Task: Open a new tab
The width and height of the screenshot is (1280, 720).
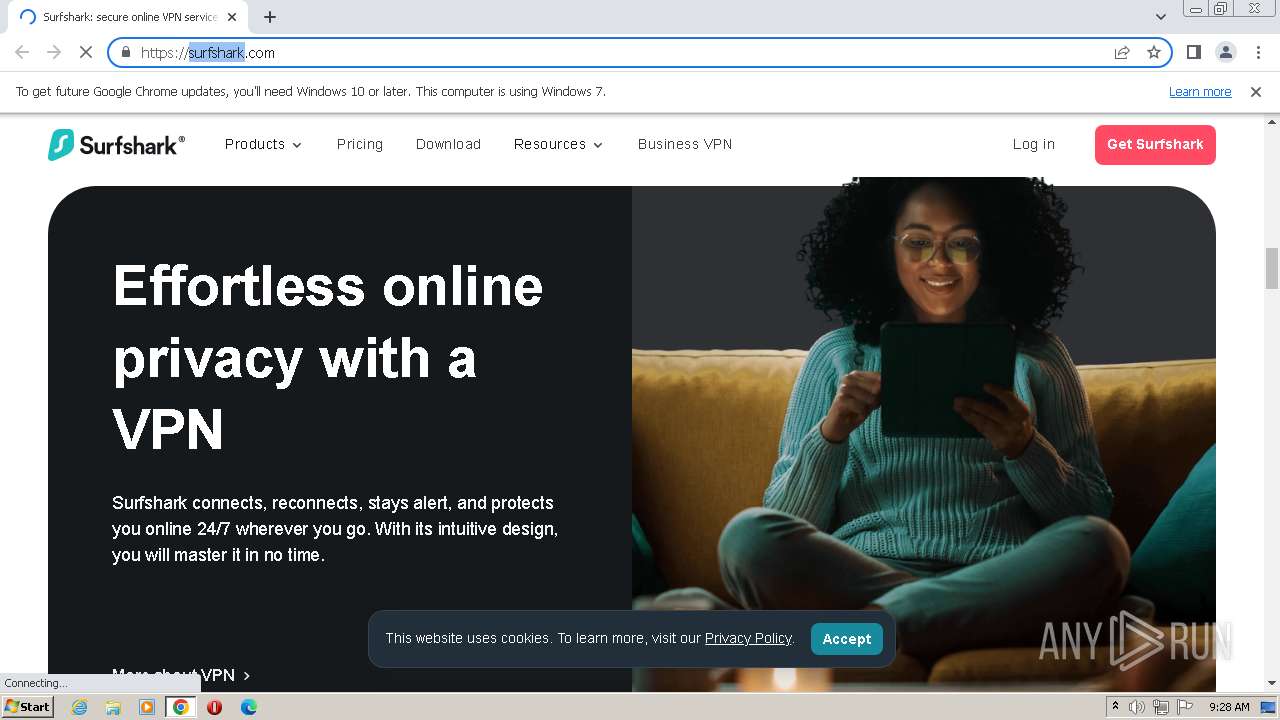Action: tap(270, 17)
